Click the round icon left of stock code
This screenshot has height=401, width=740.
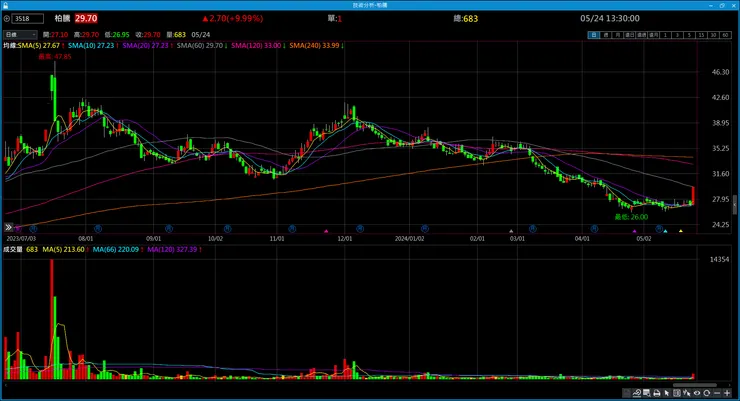(x=7, y=19)
